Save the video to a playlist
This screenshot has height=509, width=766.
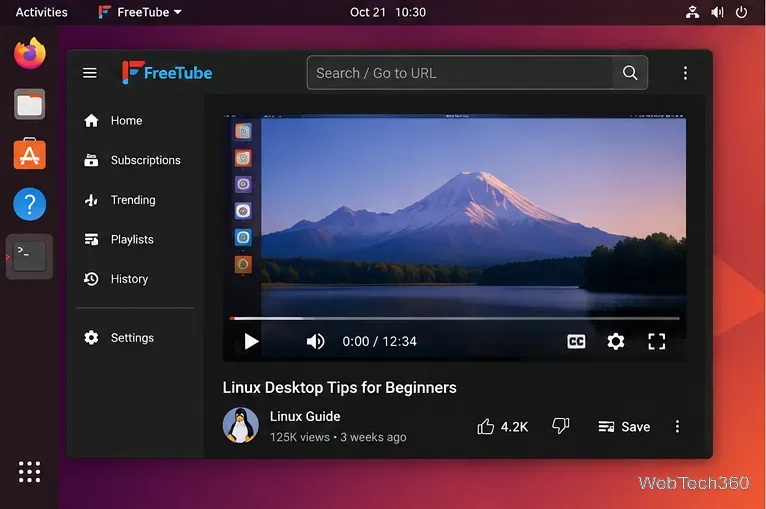pyautogui.click(x=624, y=426)
